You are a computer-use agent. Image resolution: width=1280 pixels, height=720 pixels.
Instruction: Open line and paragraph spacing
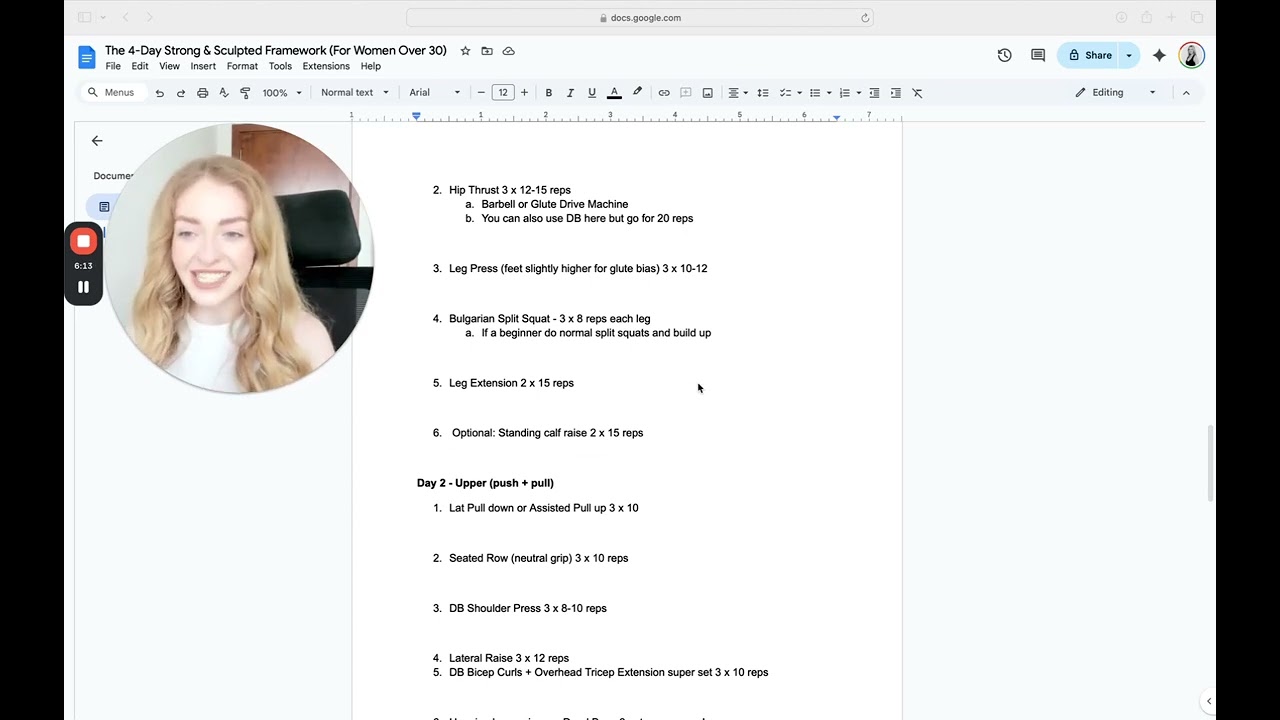click(x=763, y=93)
